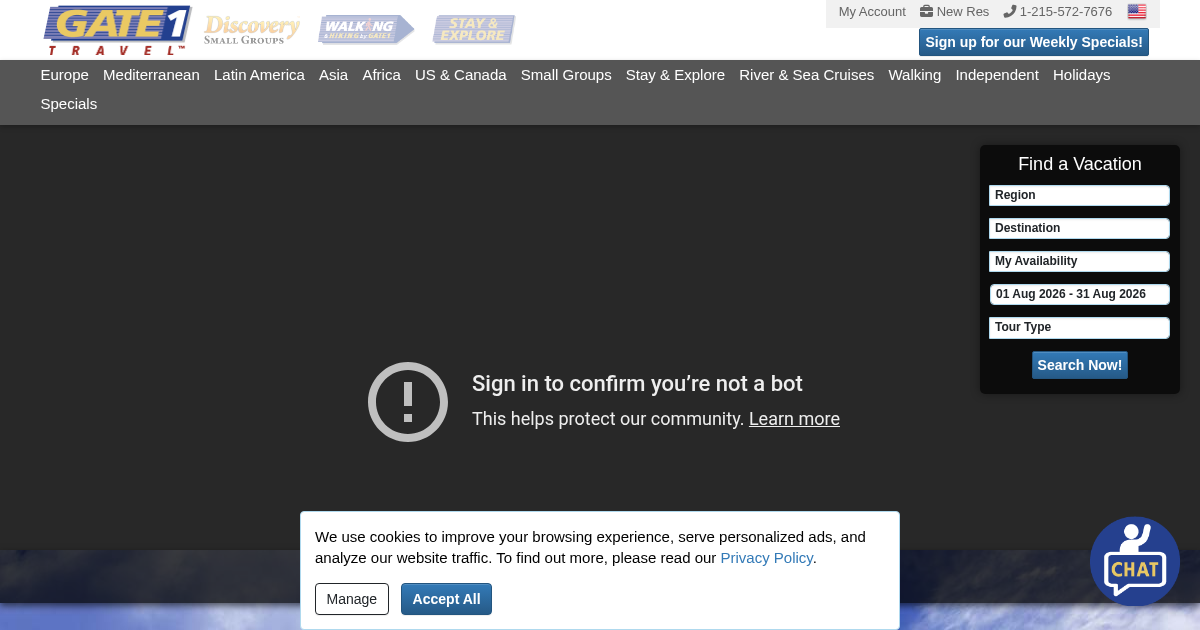Open the Latin America menu

click(x=259, y=75)
